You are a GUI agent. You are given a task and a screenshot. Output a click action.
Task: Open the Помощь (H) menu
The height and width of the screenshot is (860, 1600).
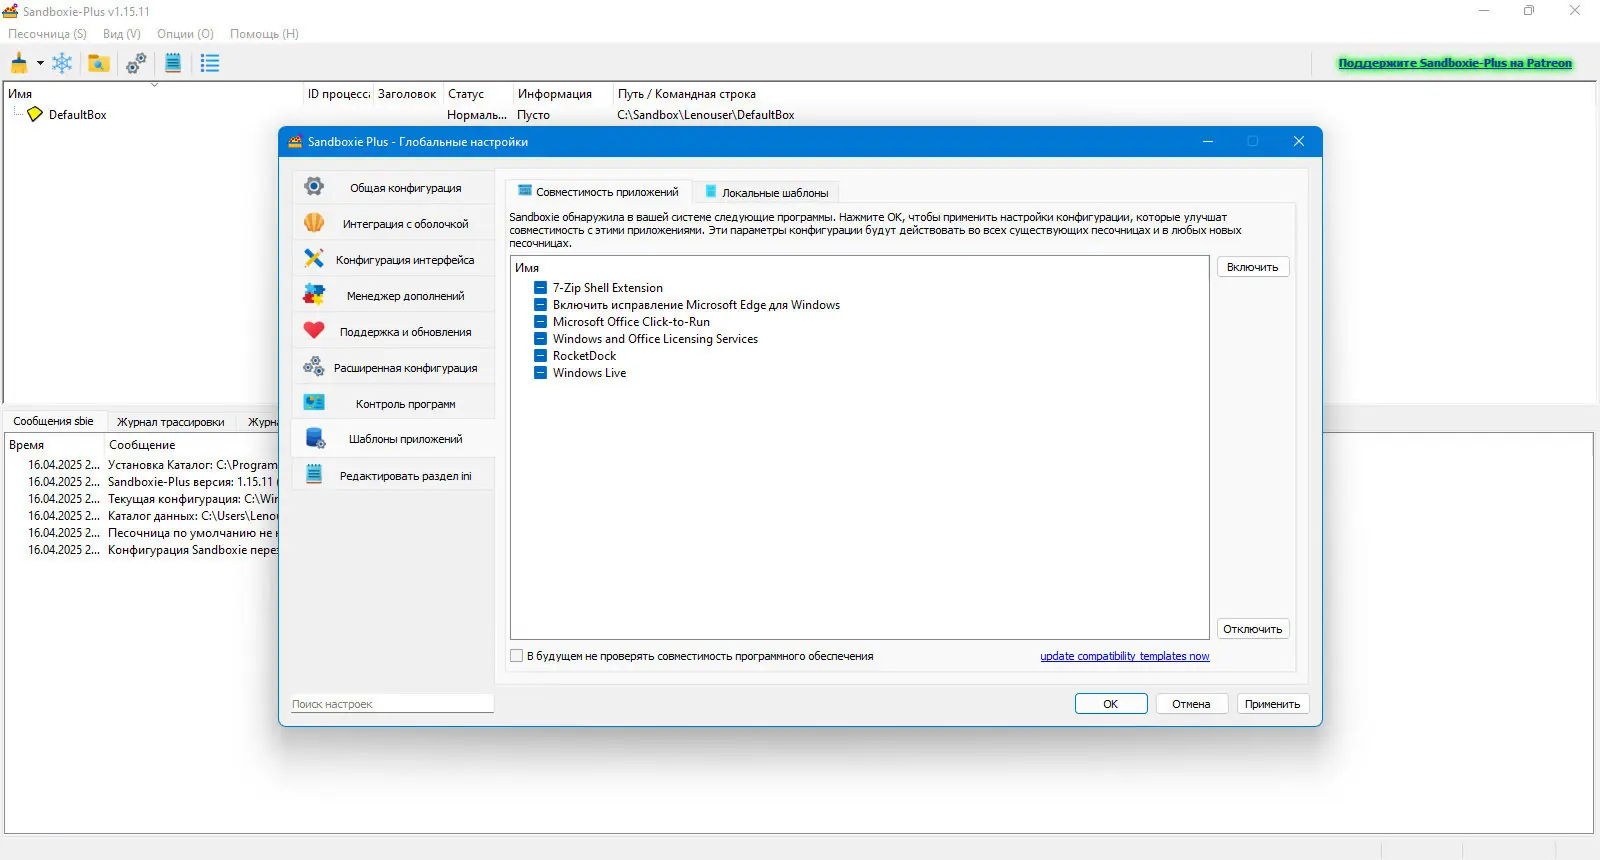[x=264, y=33]
